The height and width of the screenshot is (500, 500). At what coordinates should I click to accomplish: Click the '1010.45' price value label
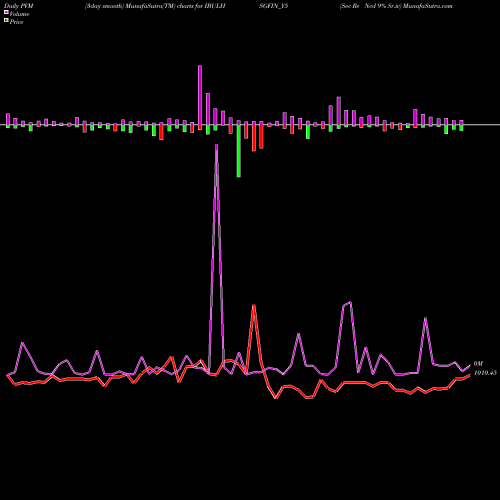tap(485, 373)
